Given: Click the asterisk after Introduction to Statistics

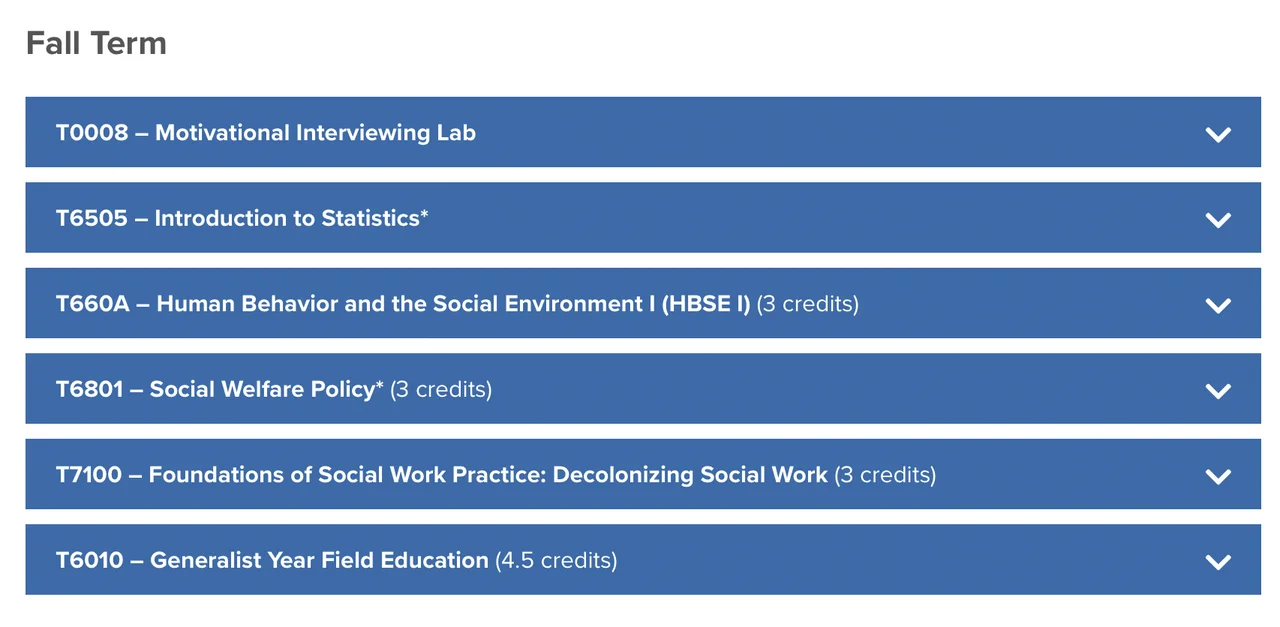Looking at the screenshot, I should [424, 214].
